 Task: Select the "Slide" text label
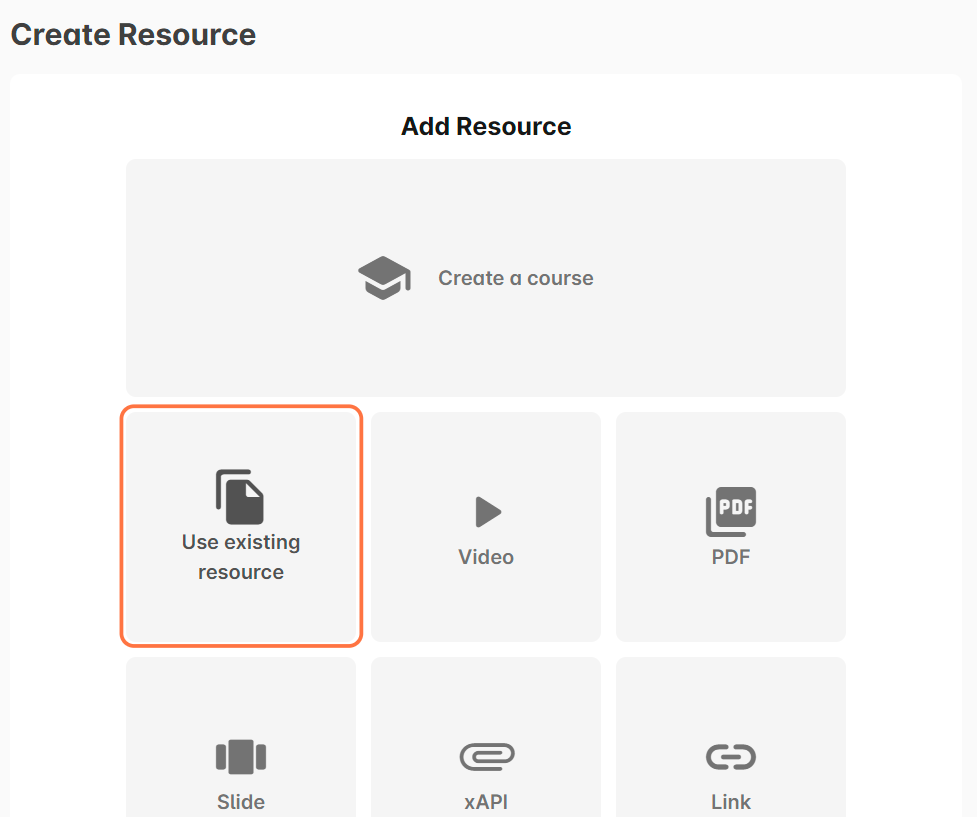coord(241,802)
